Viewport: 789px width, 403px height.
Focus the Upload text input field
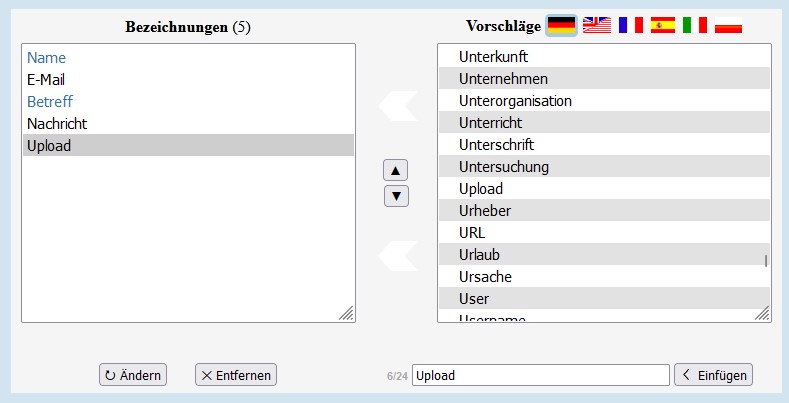540,375
